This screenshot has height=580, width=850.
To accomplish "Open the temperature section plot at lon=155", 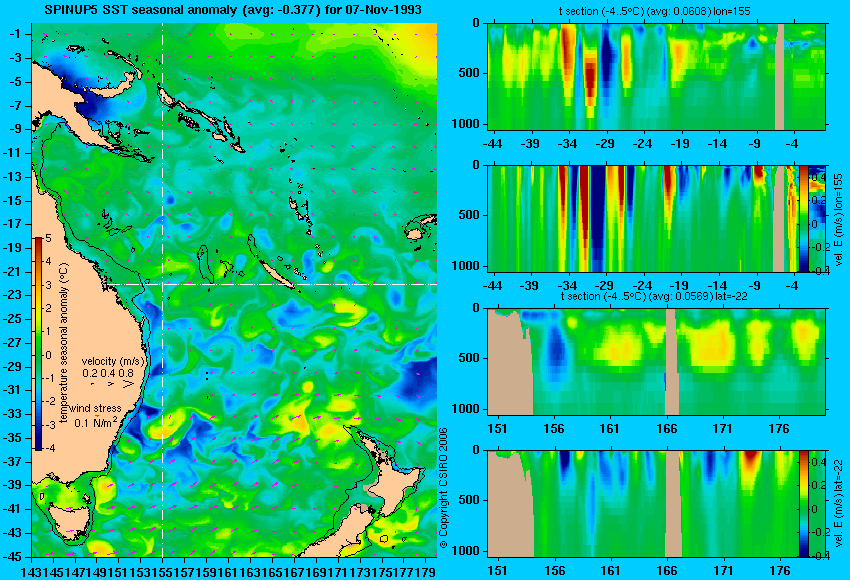I will [656, 76].
